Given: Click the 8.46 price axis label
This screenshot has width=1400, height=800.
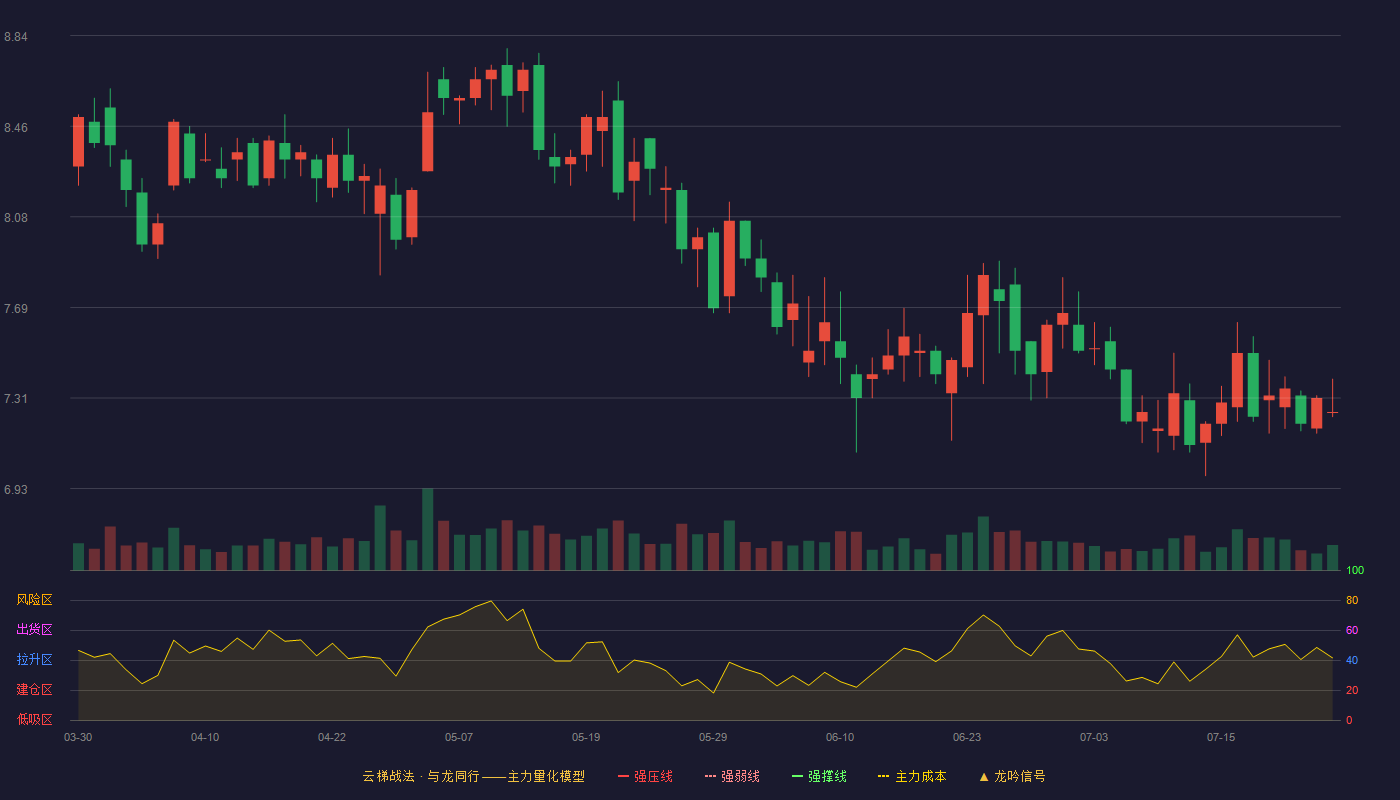Looking at the screenshot, I should (x=16, y=128).
